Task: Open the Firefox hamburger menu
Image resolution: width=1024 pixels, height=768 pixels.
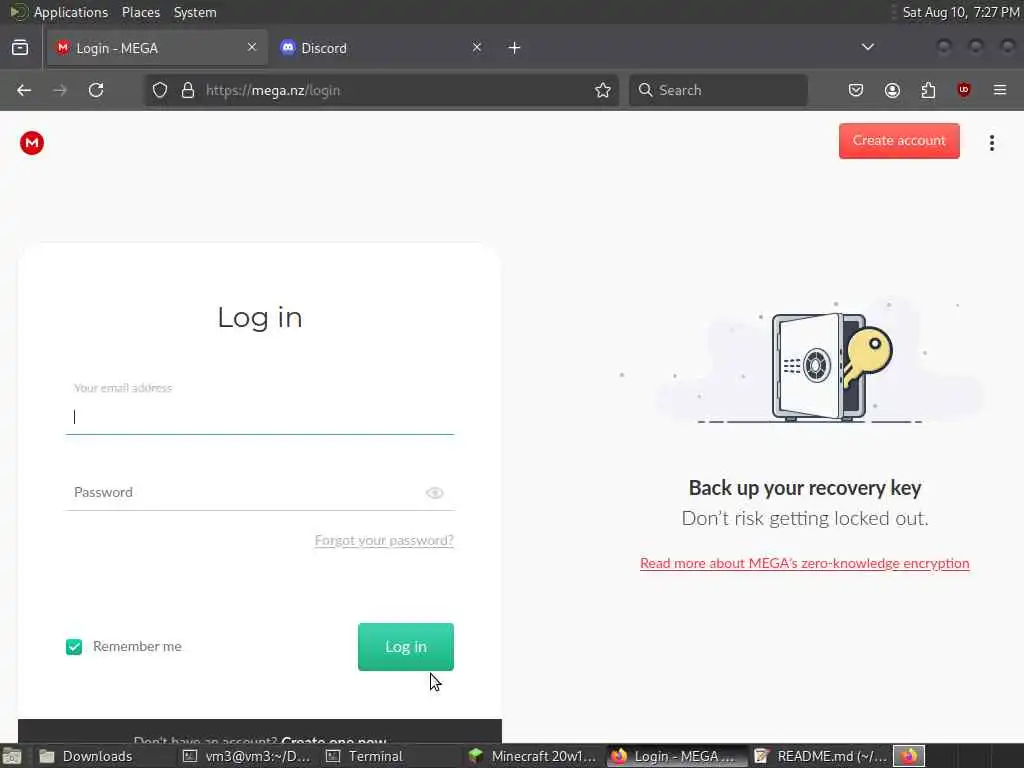Action: pos(1000,90)
